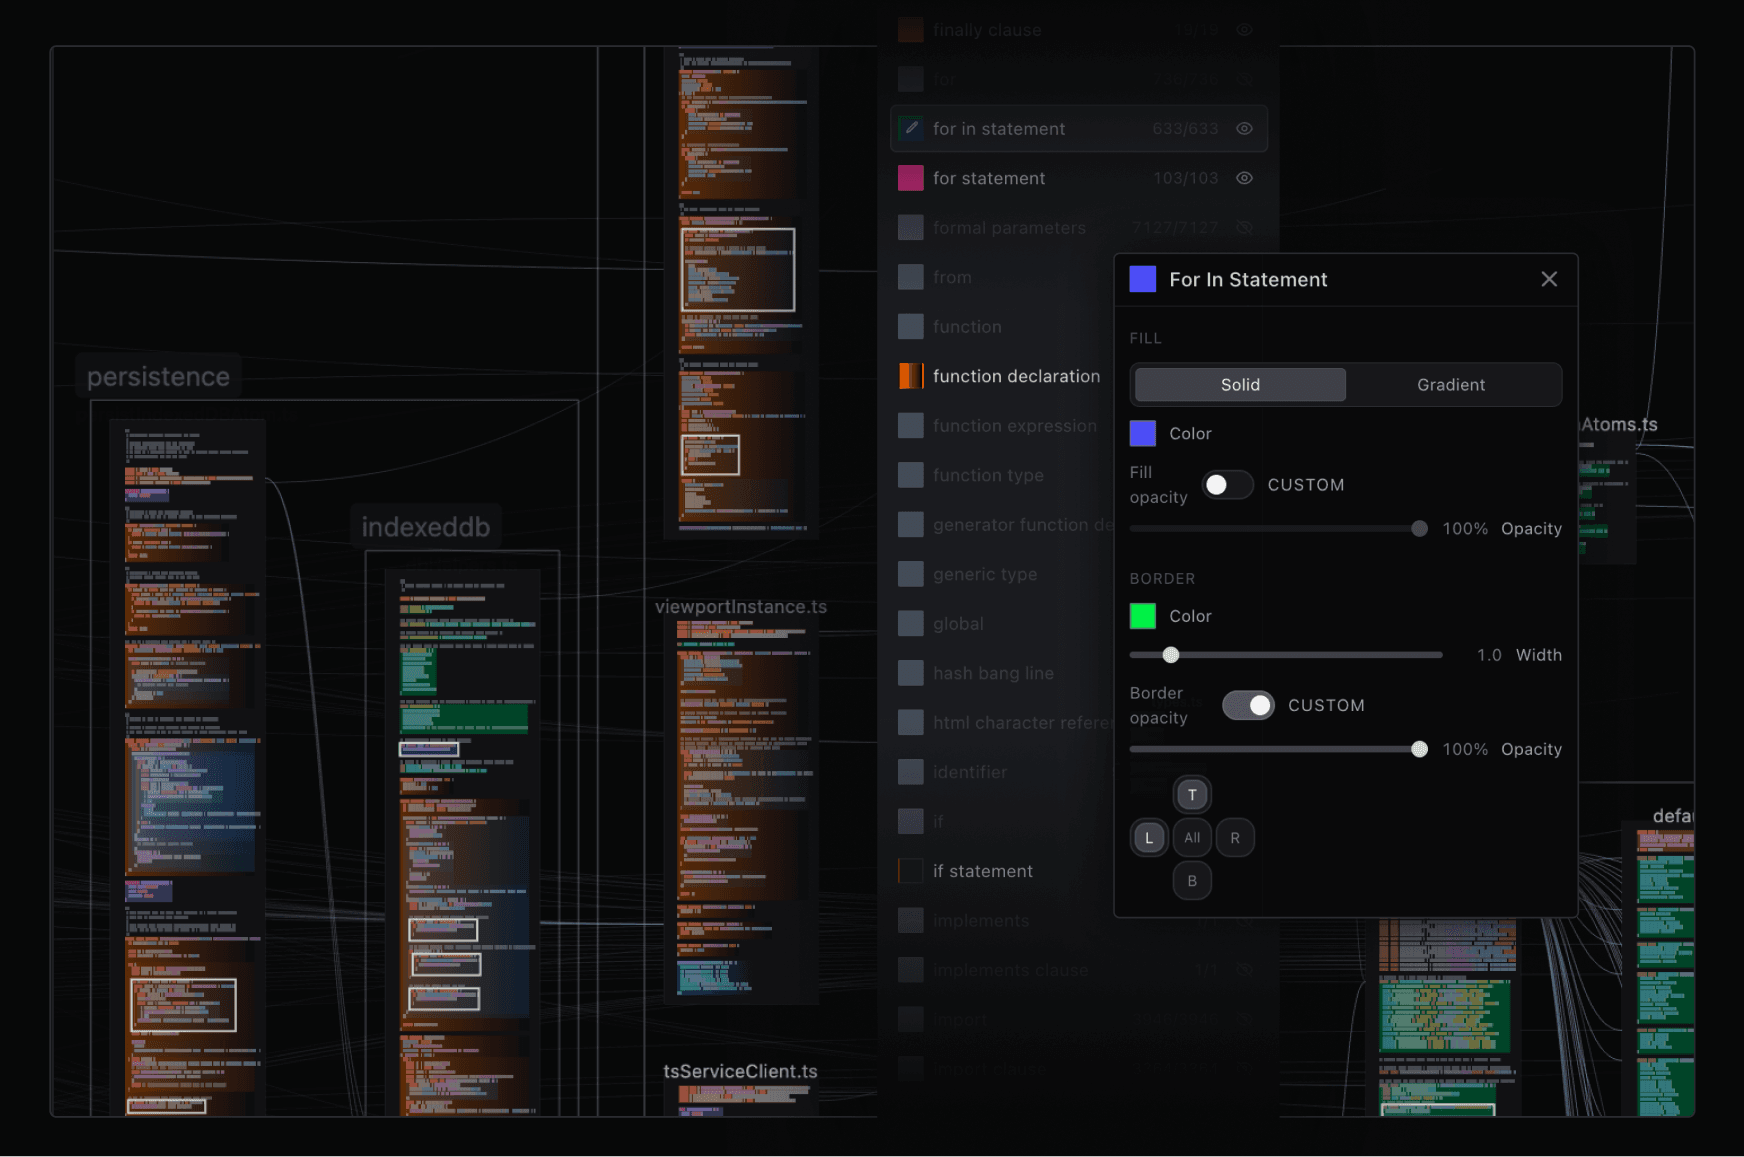Select the top border side button T

pyautogui.click(x=1192, y=795)
